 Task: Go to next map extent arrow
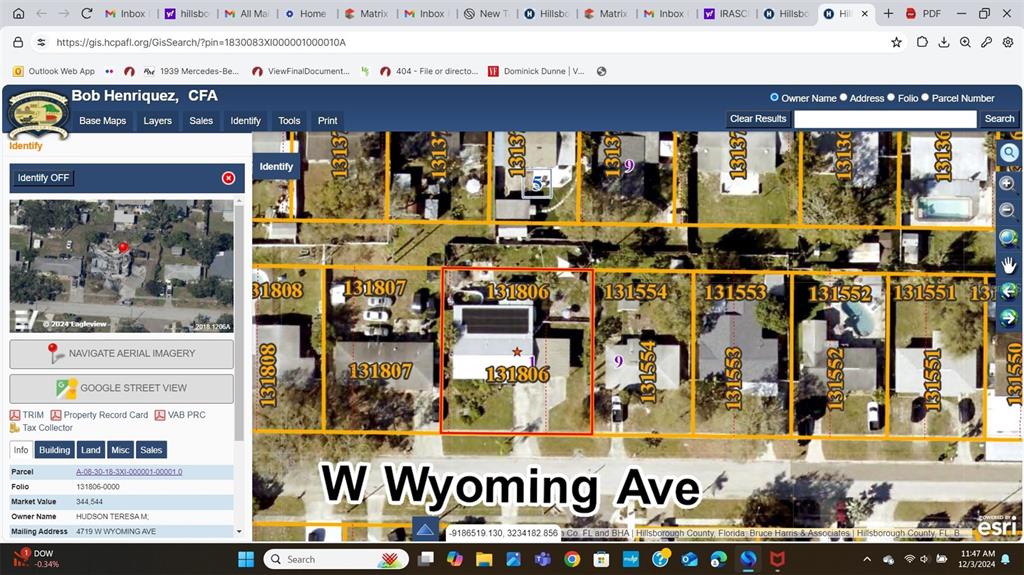(x=1009, y=318)
